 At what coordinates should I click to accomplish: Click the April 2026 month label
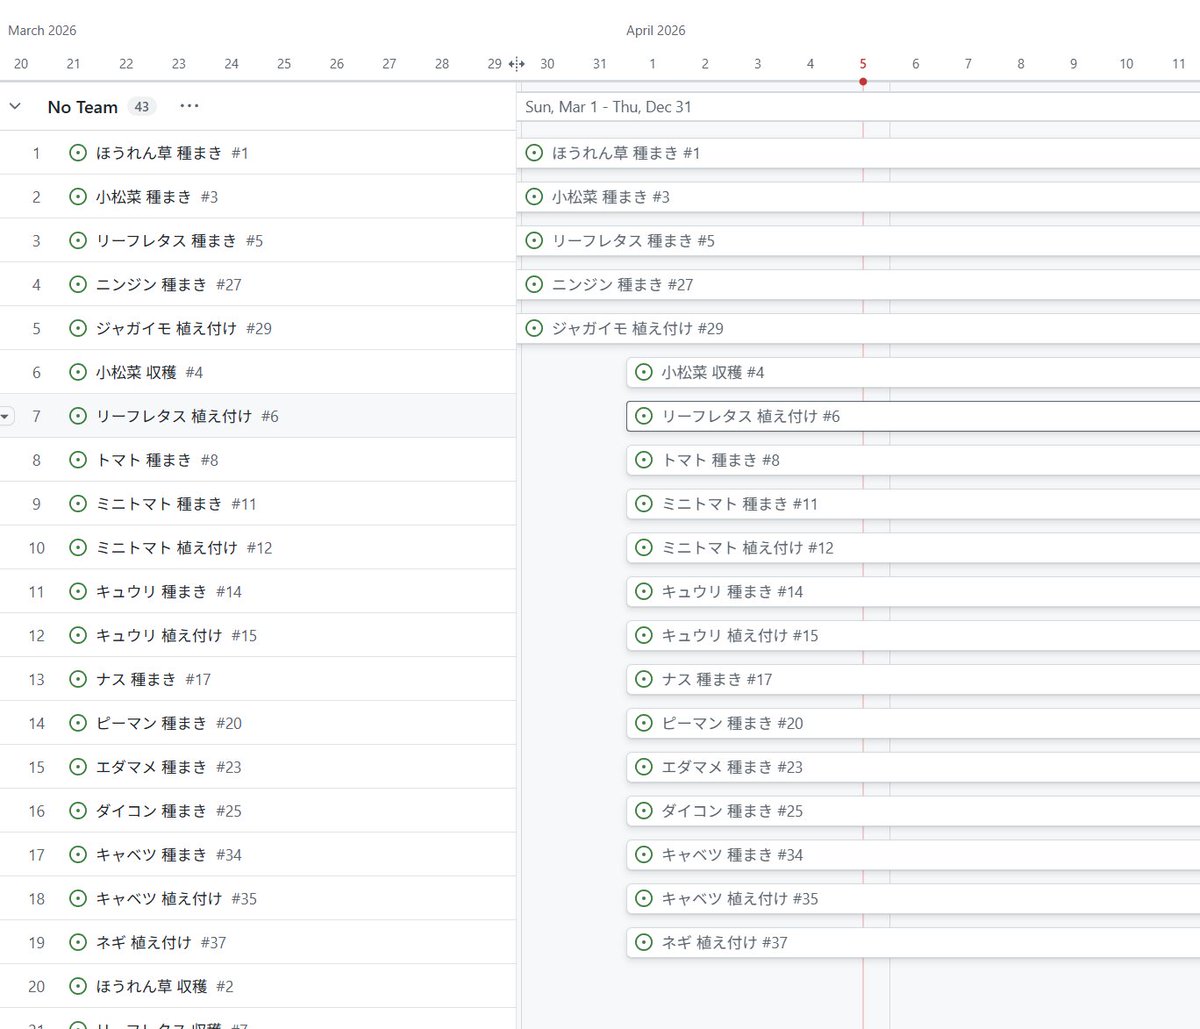[656, 30]
